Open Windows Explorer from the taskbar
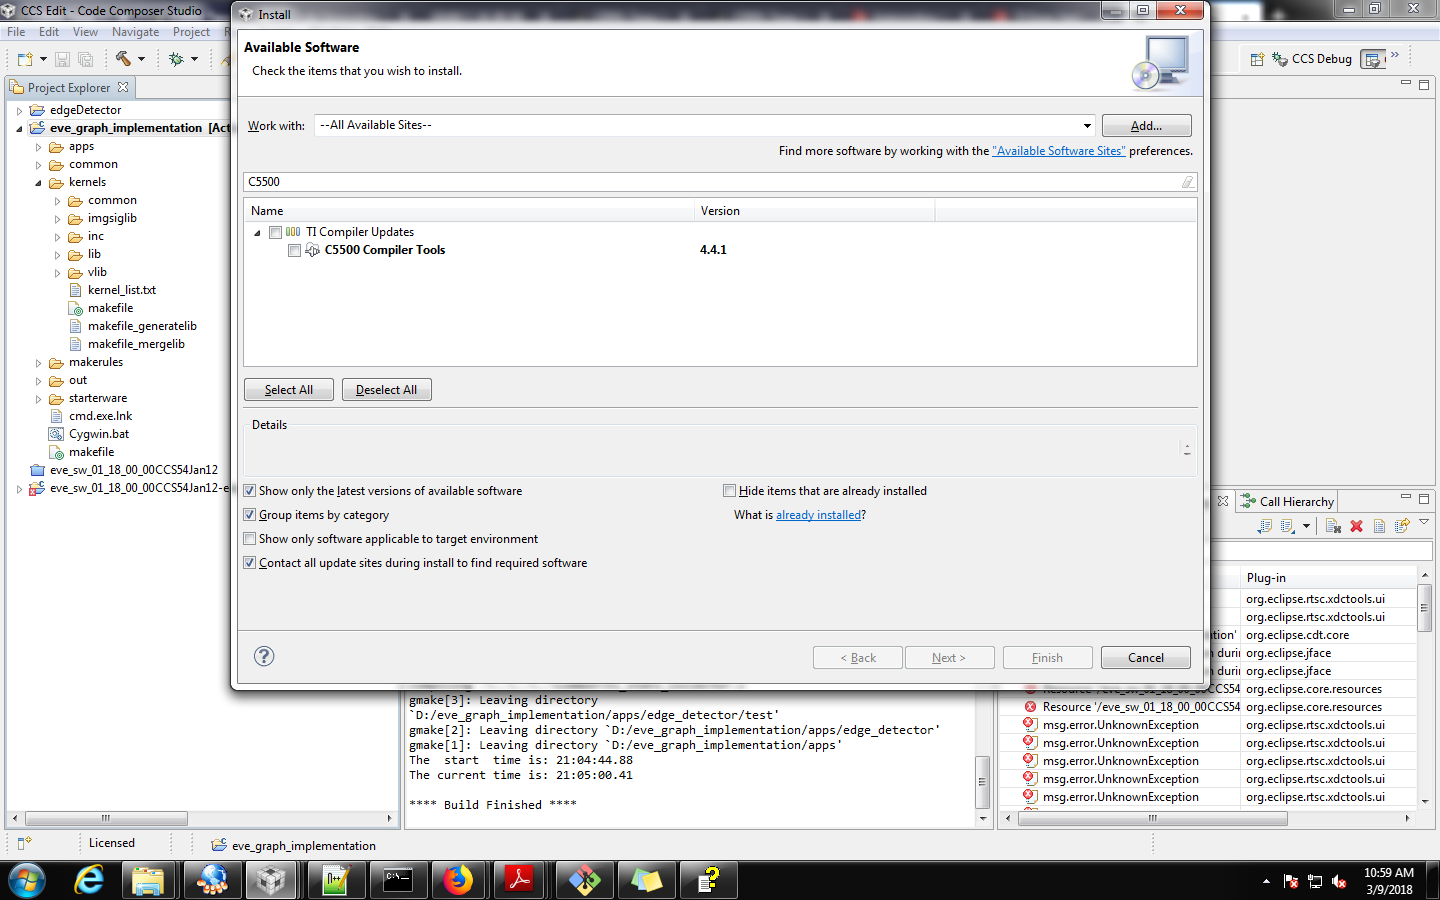Viewport: 1440px width, 900px height. [x=149, y=880]
